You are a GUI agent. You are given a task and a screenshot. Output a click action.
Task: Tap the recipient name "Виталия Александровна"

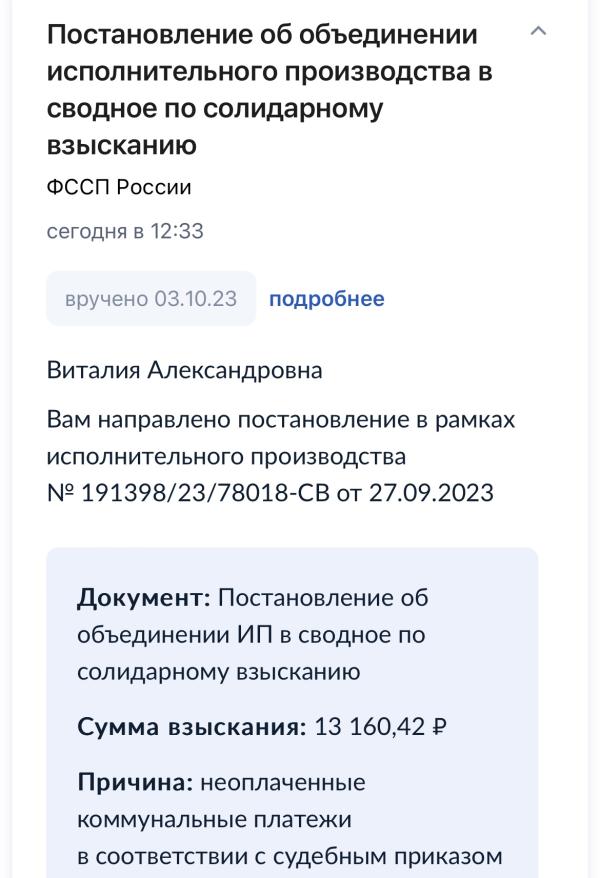185,370
